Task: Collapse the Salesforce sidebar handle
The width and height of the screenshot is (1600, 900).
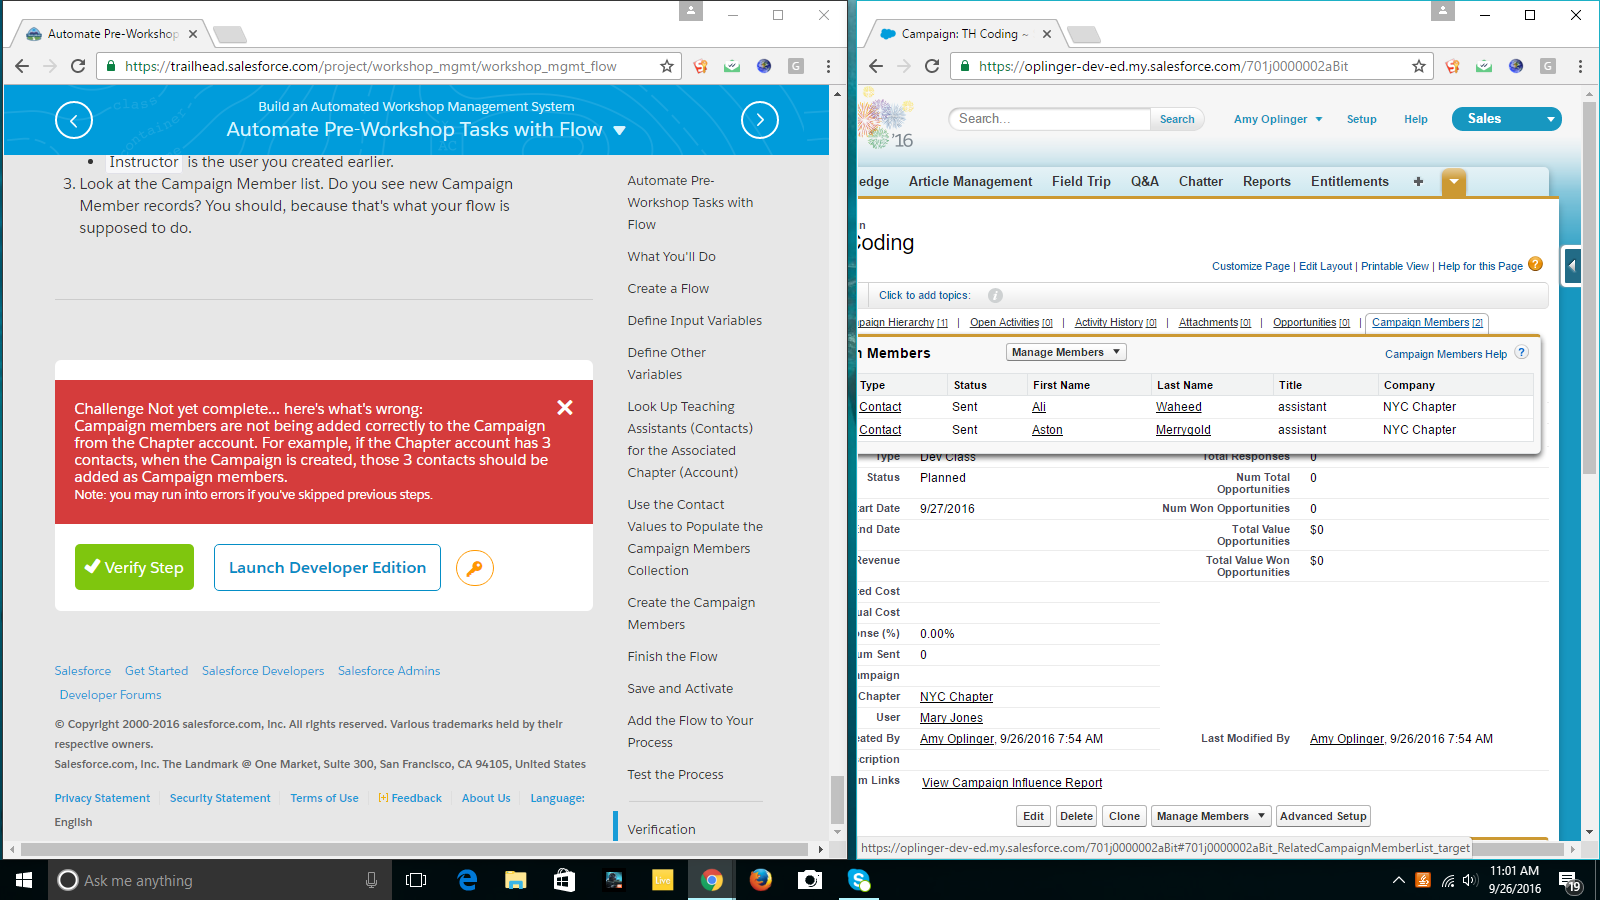Action: point(1572,266)
